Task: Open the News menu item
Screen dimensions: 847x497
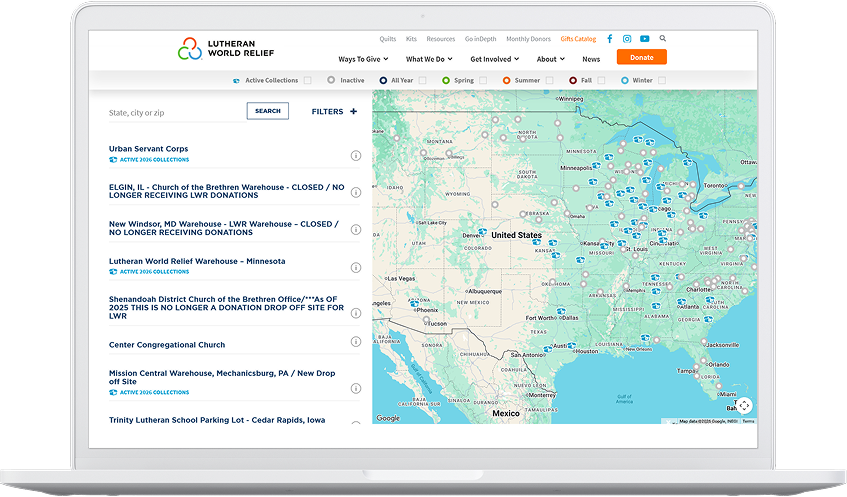Action: coord(591,59)
